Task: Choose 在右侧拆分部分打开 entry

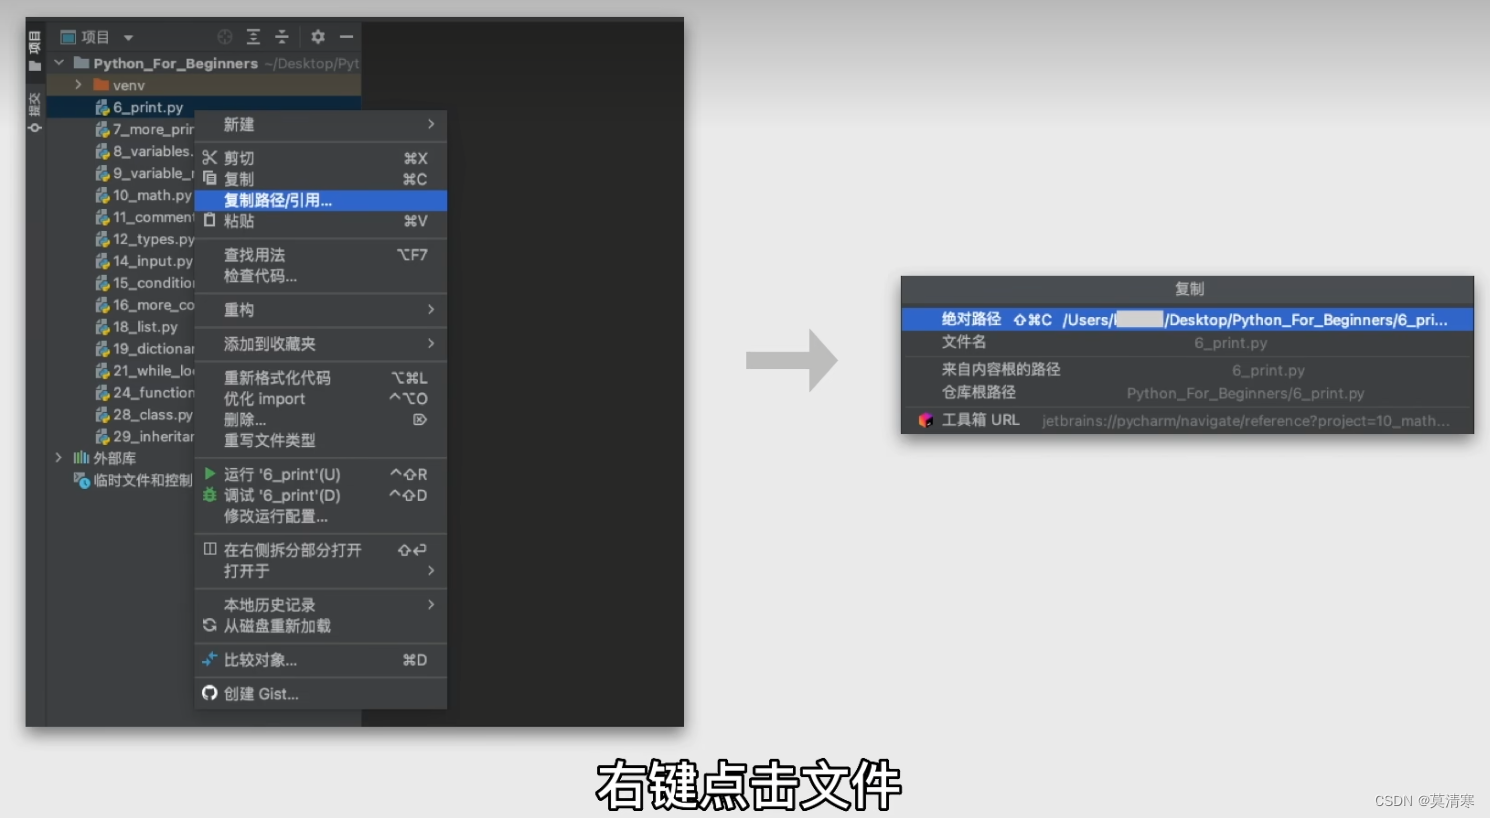Action: (321, 550)
